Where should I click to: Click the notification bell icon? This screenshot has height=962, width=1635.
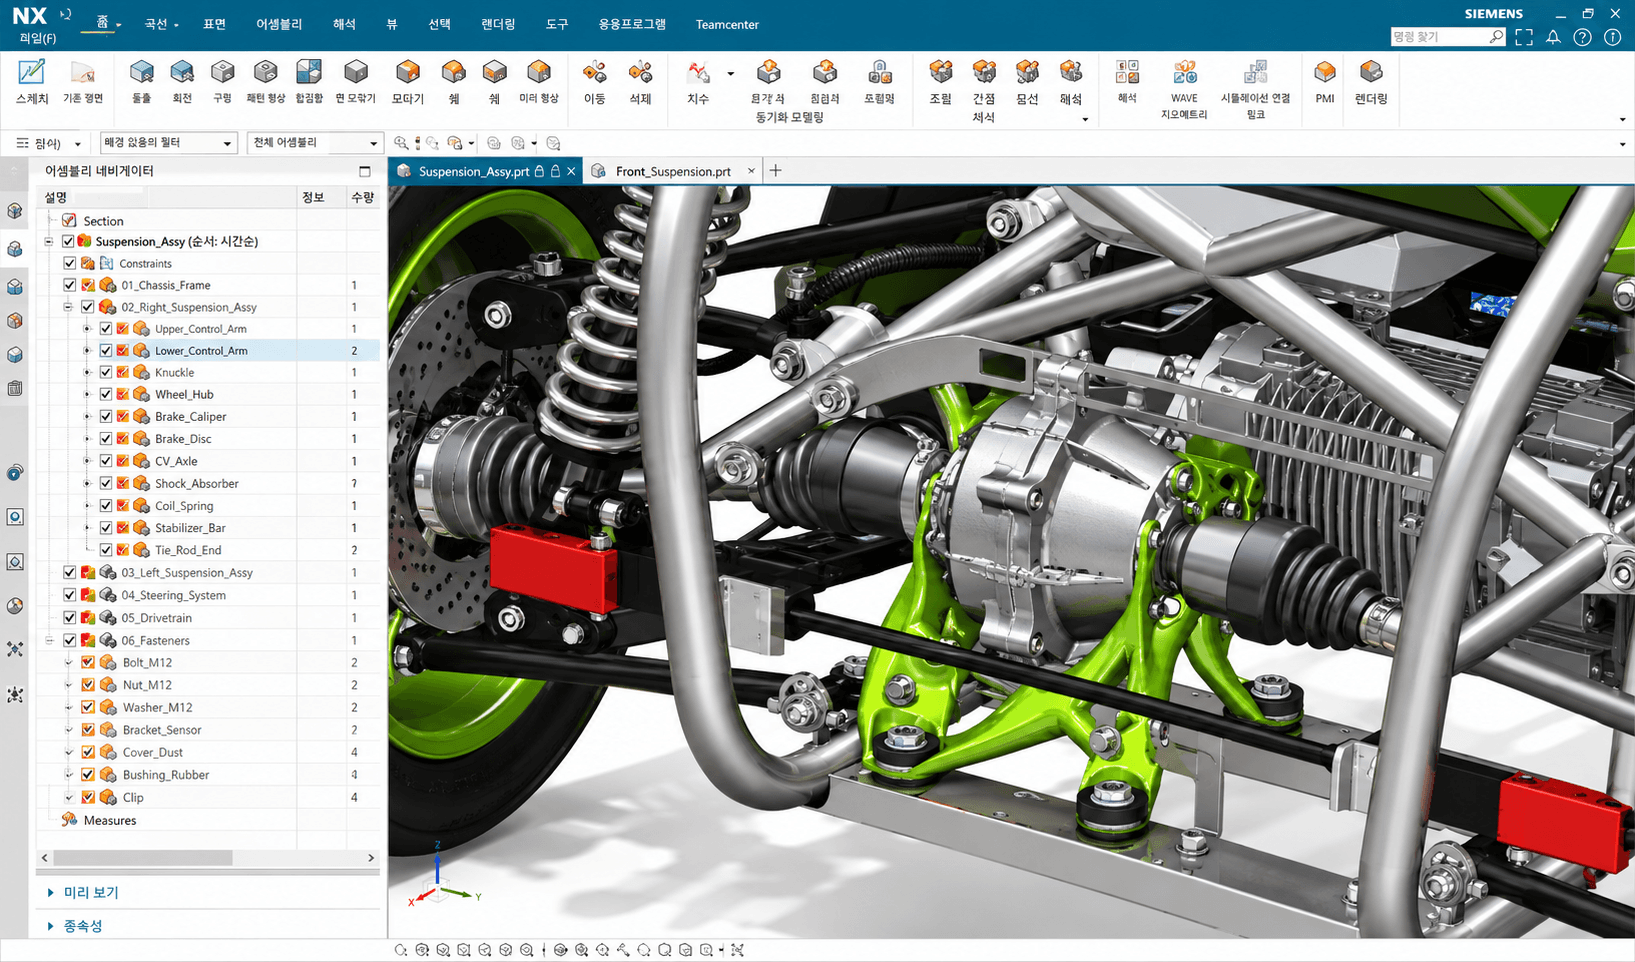pyautogui.click(x=1553, y=37)
